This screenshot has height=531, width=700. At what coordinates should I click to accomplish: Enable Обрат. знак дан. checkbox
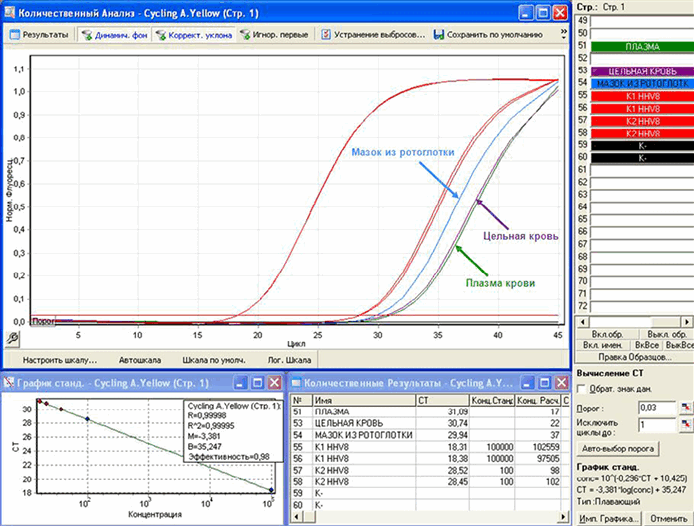(582, 388)
